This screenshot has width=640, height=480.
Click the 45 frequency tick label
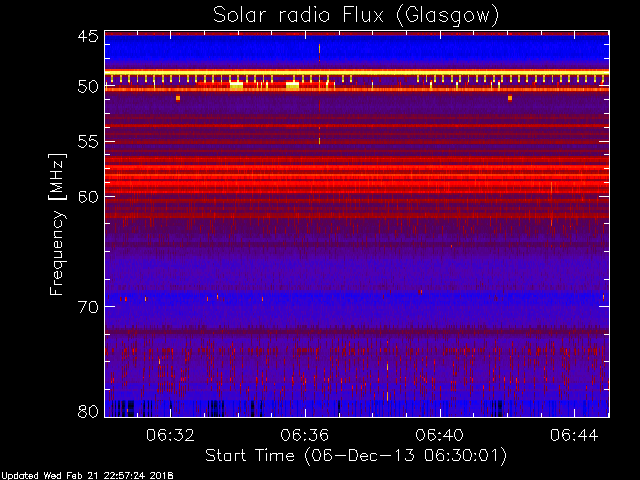pos(88,37)
